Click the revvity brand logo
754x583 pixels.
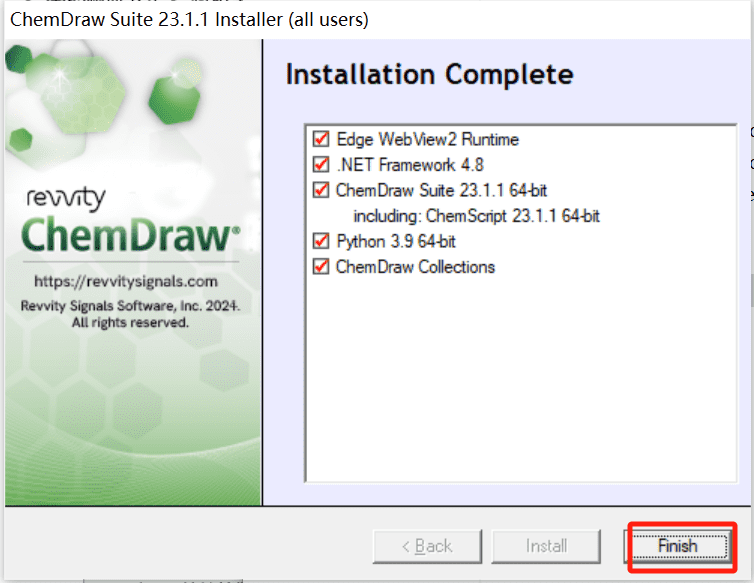[x=66, y=198]
